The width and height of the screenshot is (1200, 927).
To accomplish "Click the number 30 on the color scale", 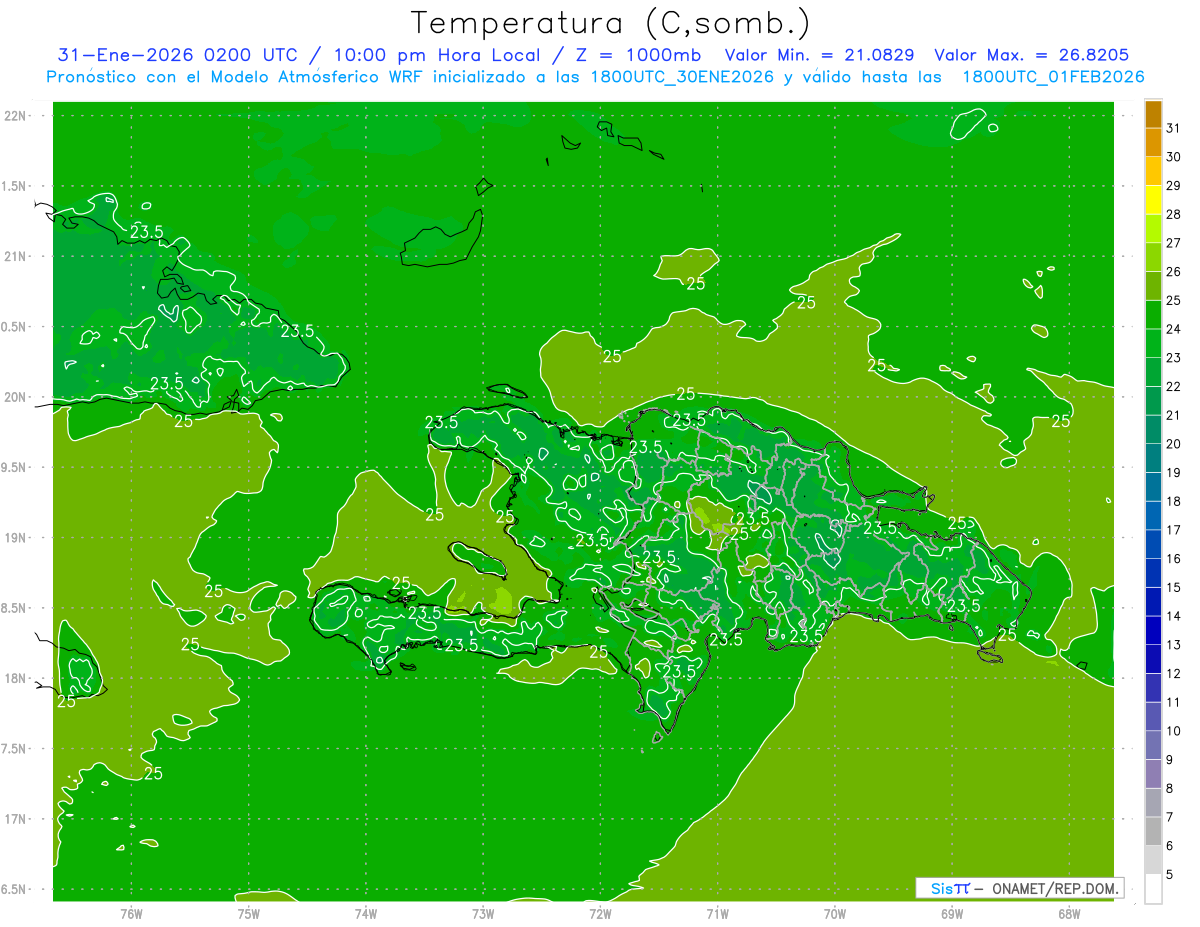I will pos(1174,157).
